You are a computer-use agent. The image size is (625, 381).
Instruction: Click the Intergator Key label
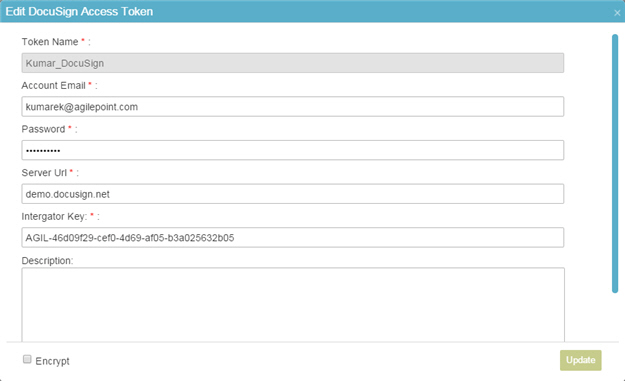54,216
